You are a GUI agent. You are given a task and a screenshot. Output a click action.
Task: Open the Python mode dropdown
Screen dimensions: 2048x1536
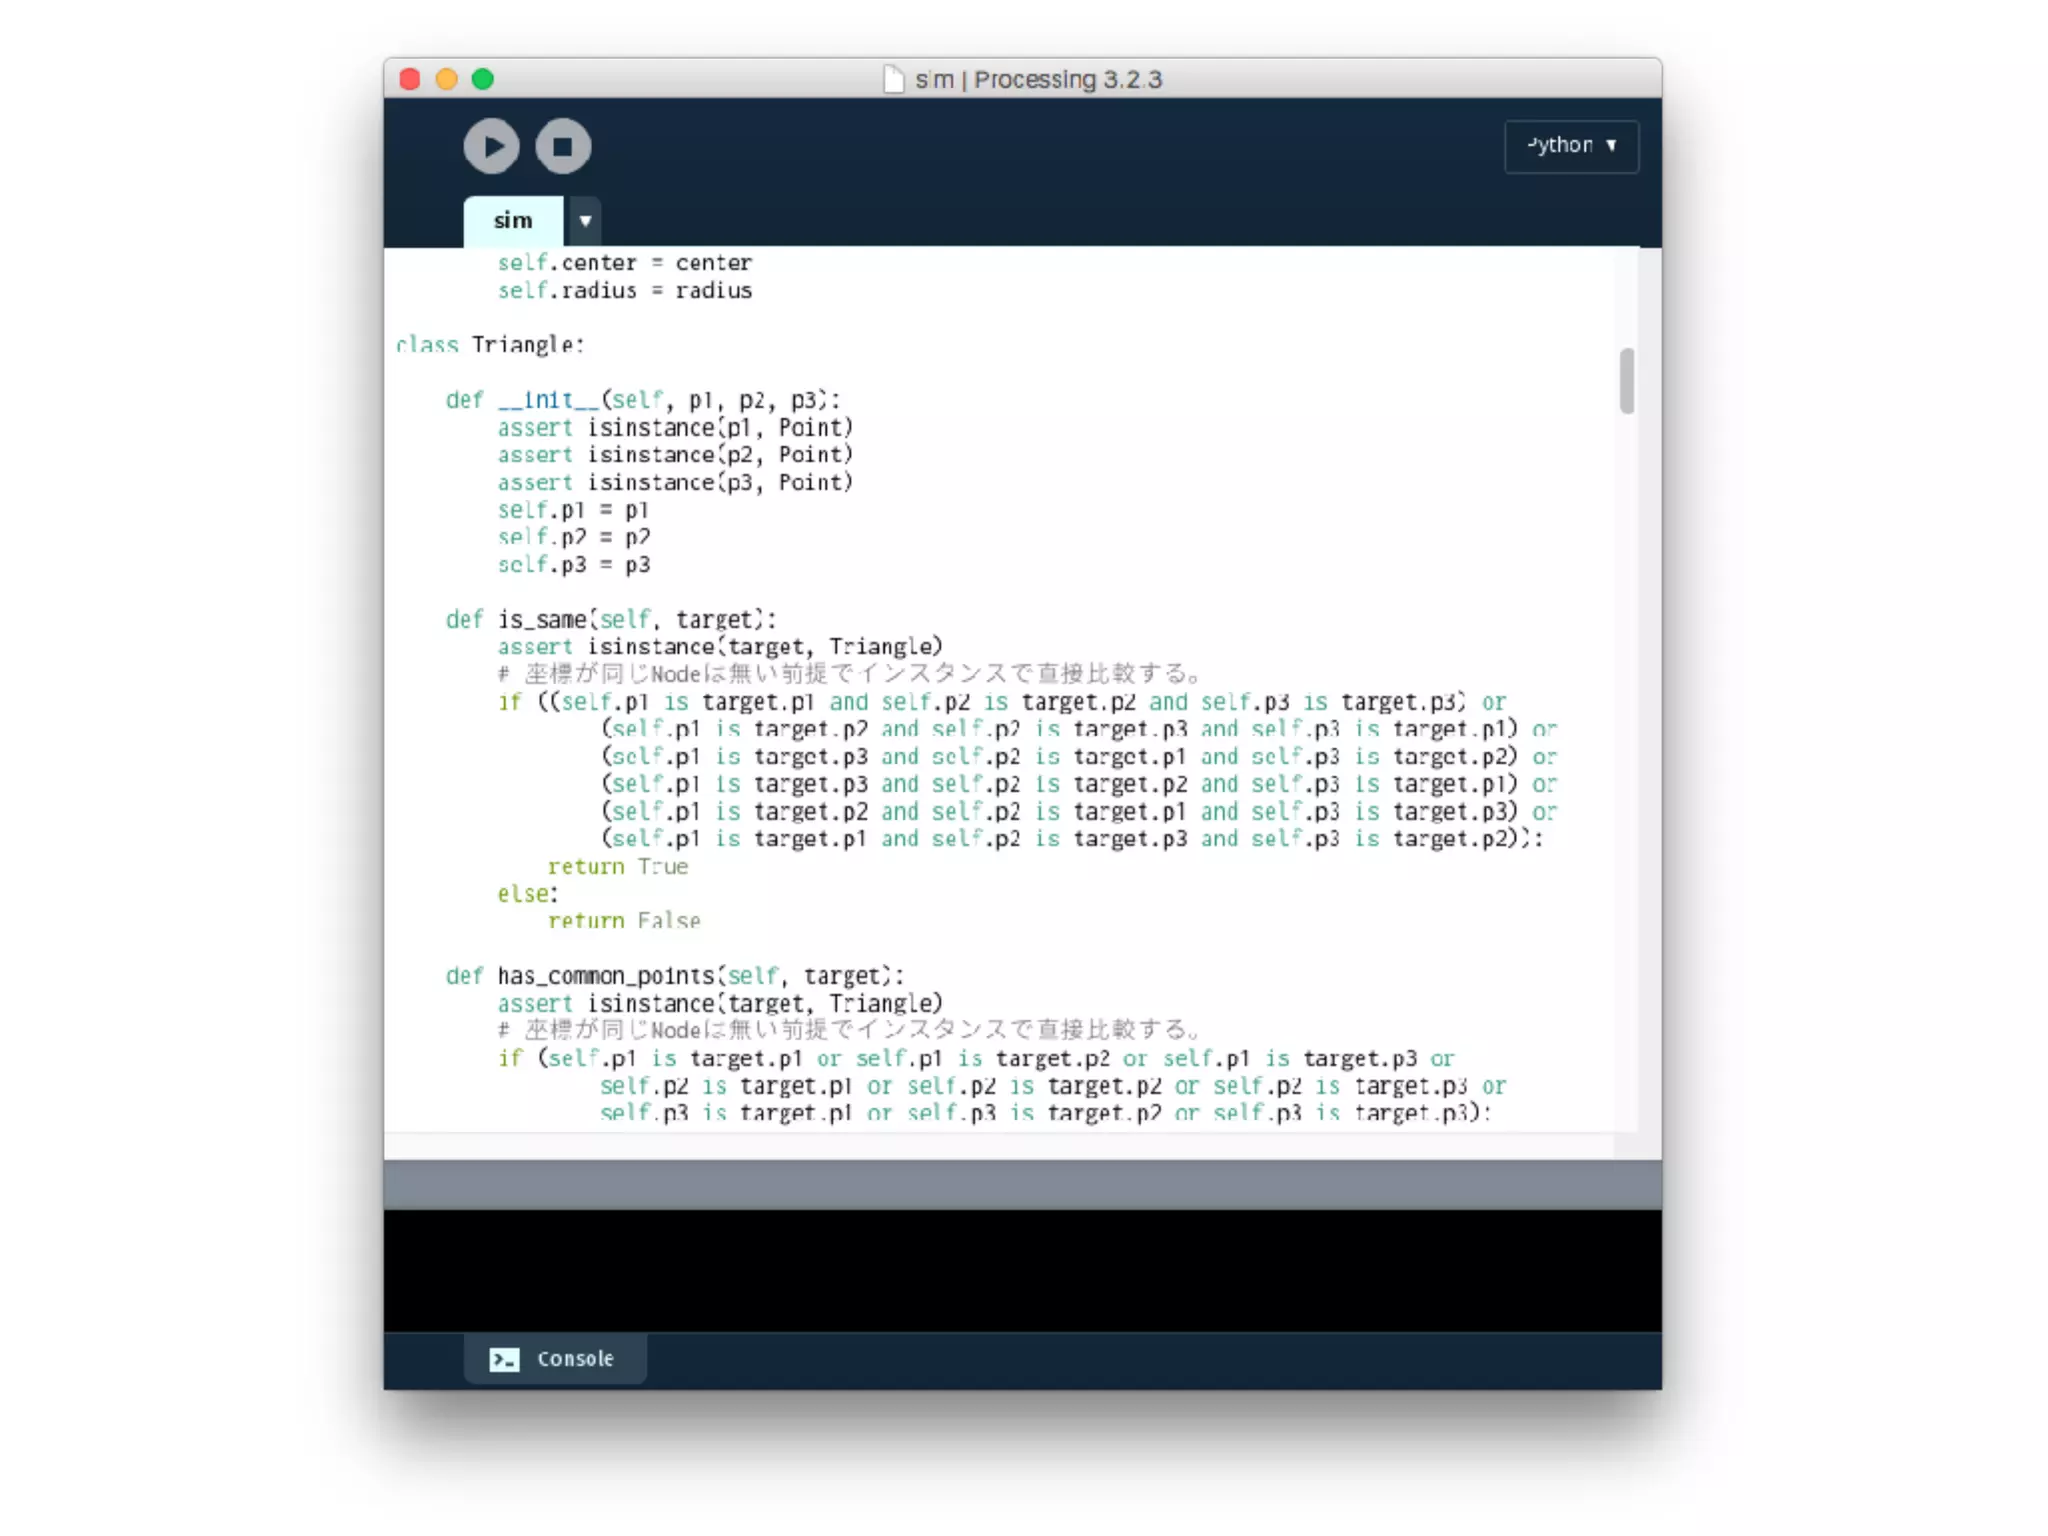(1570, 146)
